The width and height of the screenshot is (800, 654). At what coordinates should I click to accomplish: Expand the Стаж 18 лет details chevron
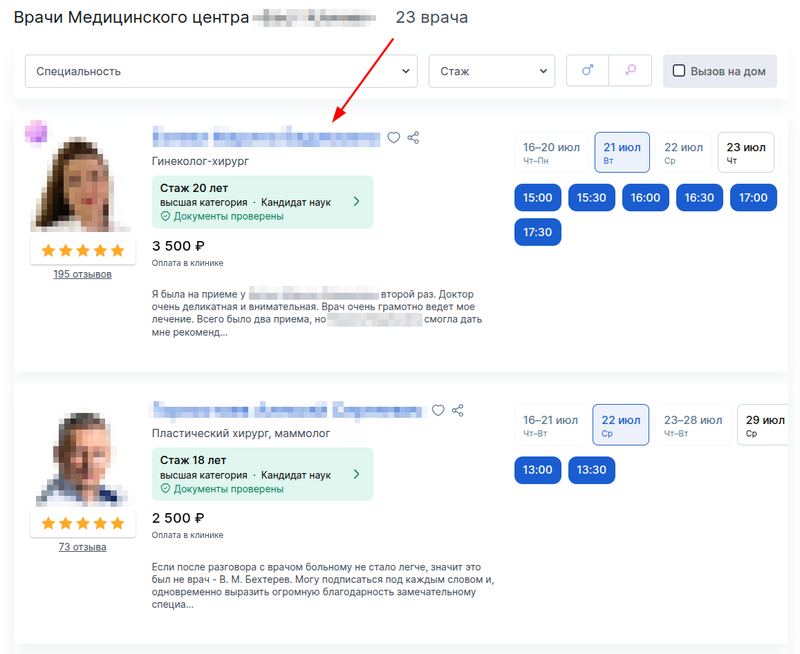coord(356,474)
